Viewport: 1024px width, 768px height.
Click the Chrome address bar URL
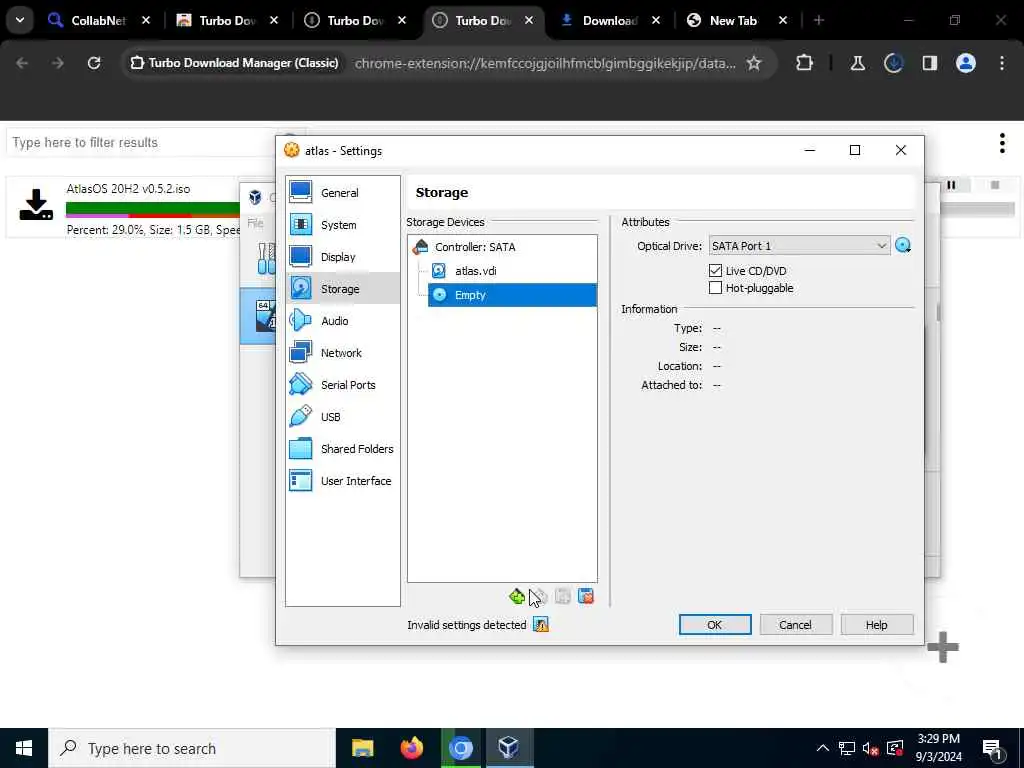[545, 63]
